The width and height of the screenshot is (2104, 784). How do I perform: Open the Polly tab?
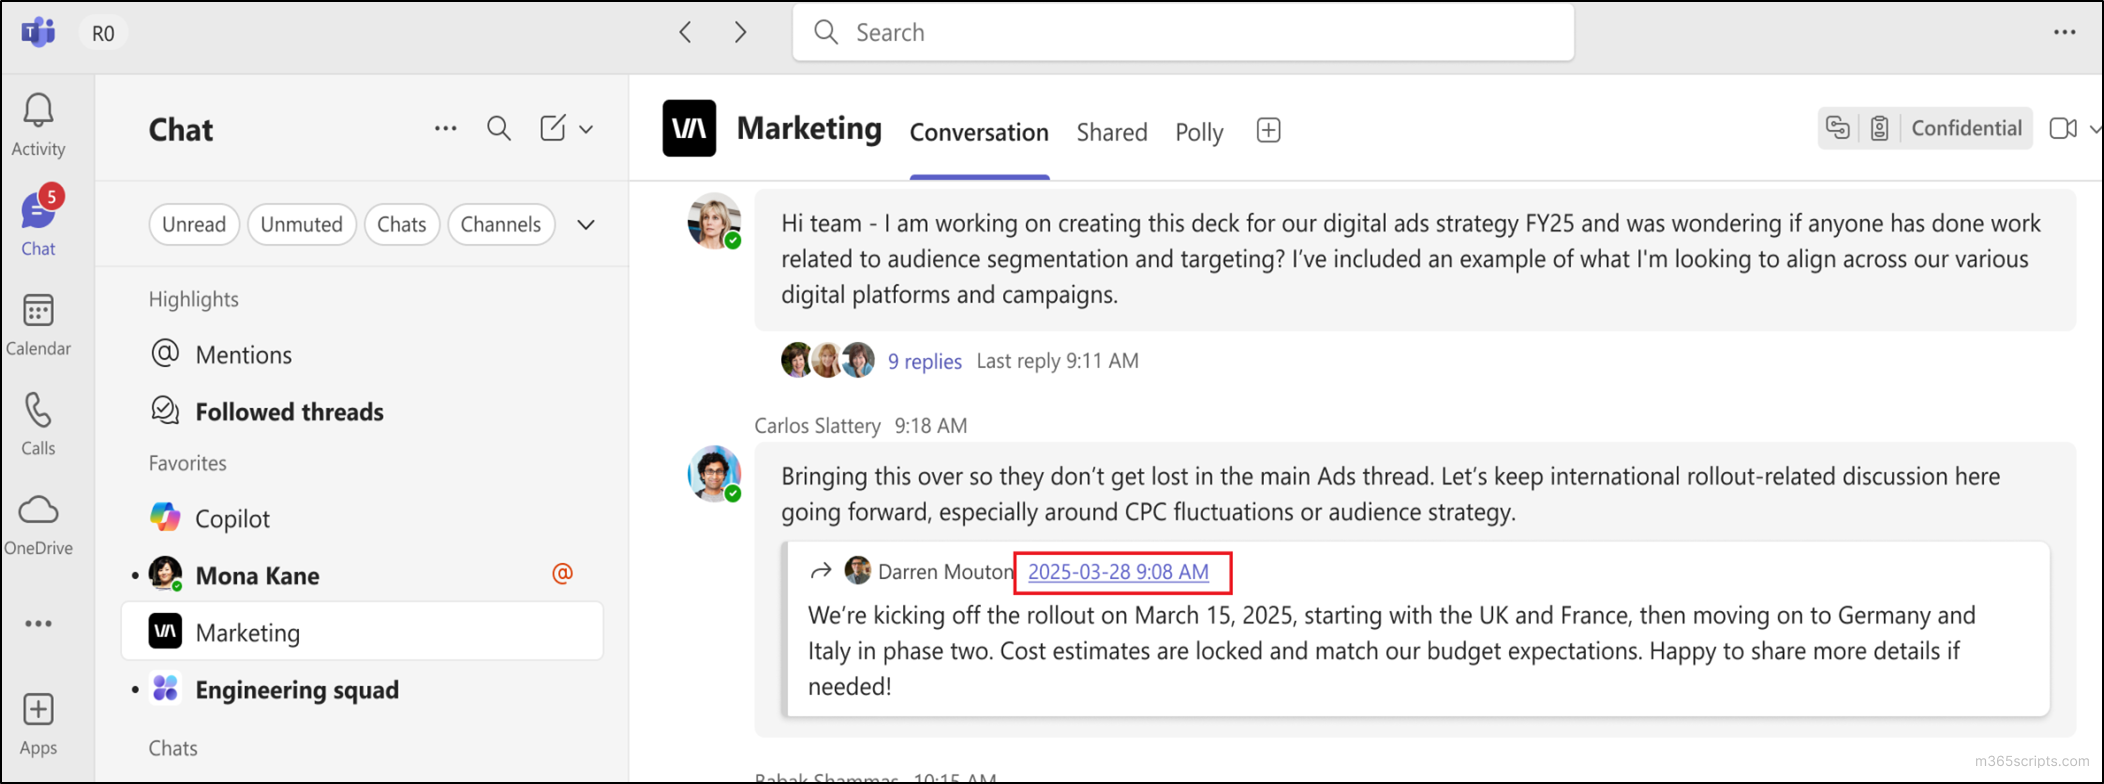tap(1199, 132)
